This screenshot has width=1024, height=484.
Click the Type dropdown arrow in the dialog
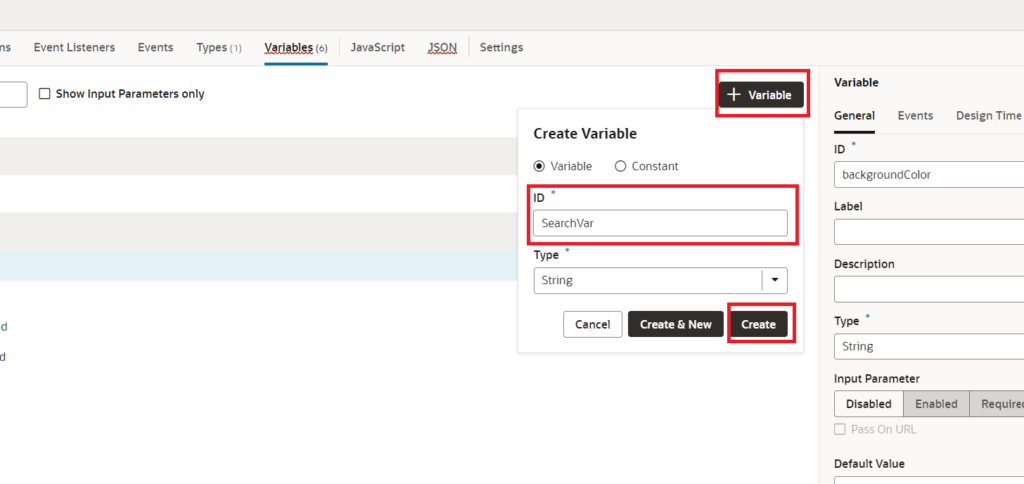coord(775,280)
